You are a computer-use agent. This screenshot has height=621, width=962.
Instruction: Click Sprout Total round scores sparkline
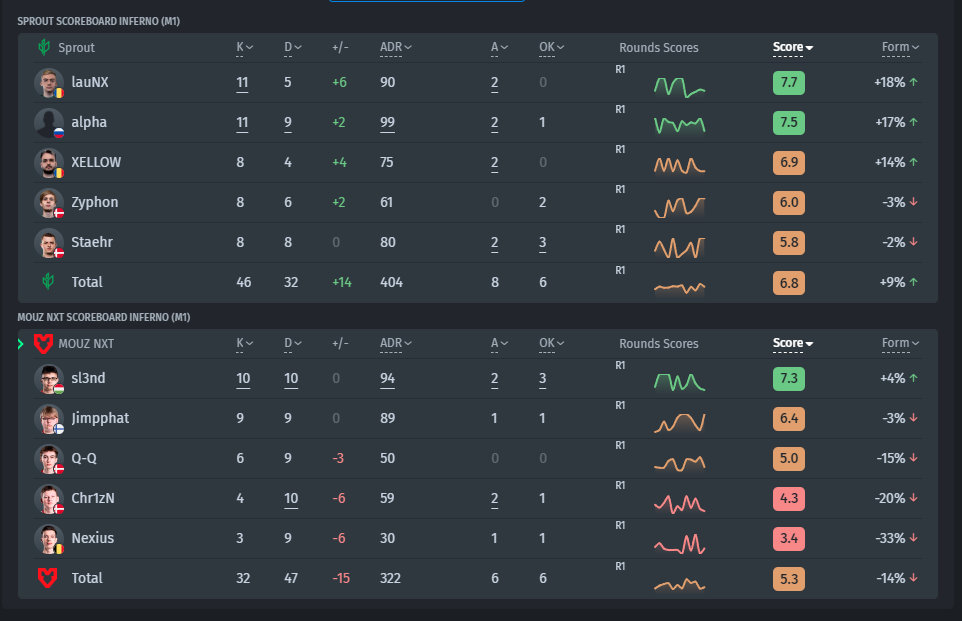tap(680, 288)
